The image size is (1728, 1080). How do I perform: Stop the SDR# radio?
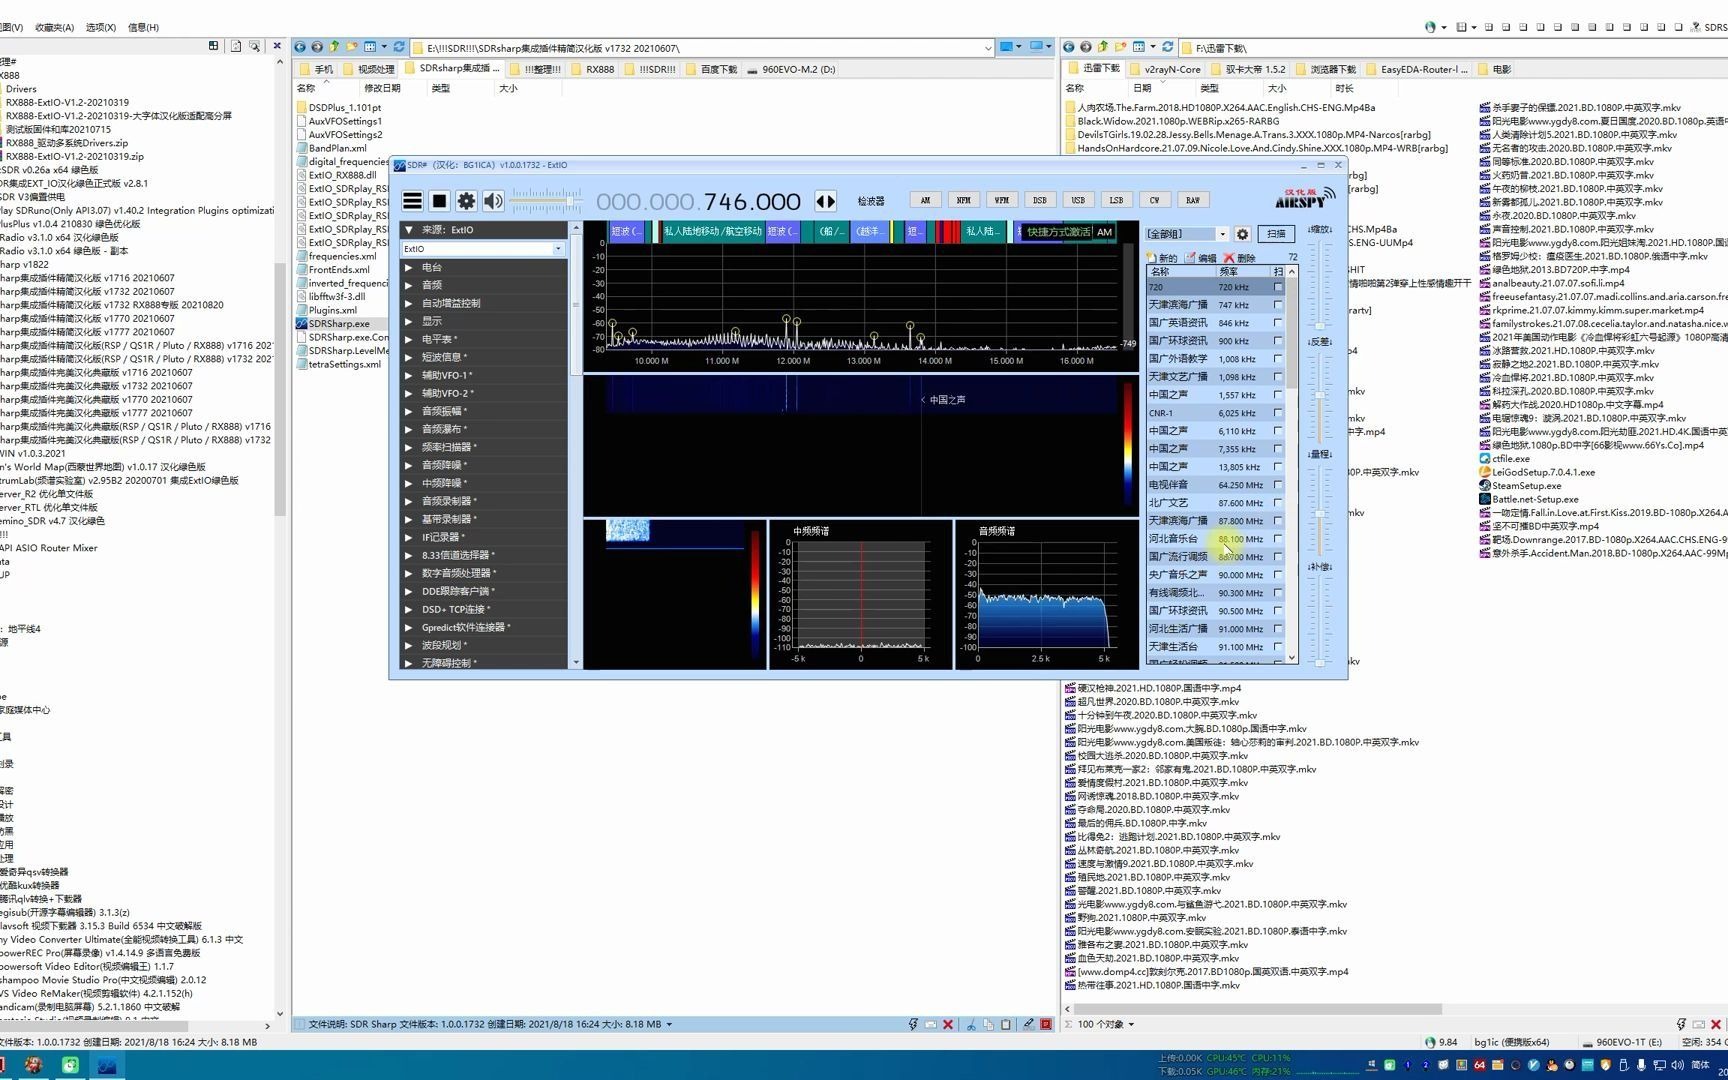click(439, 201)
